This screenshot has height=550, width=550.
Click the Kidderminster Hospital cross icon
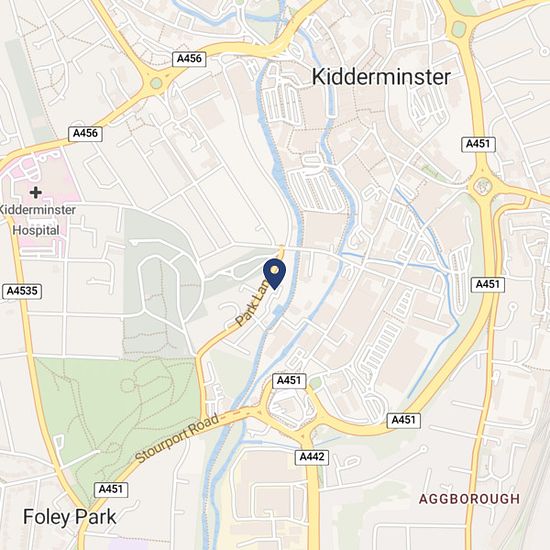tap(35, 192)
